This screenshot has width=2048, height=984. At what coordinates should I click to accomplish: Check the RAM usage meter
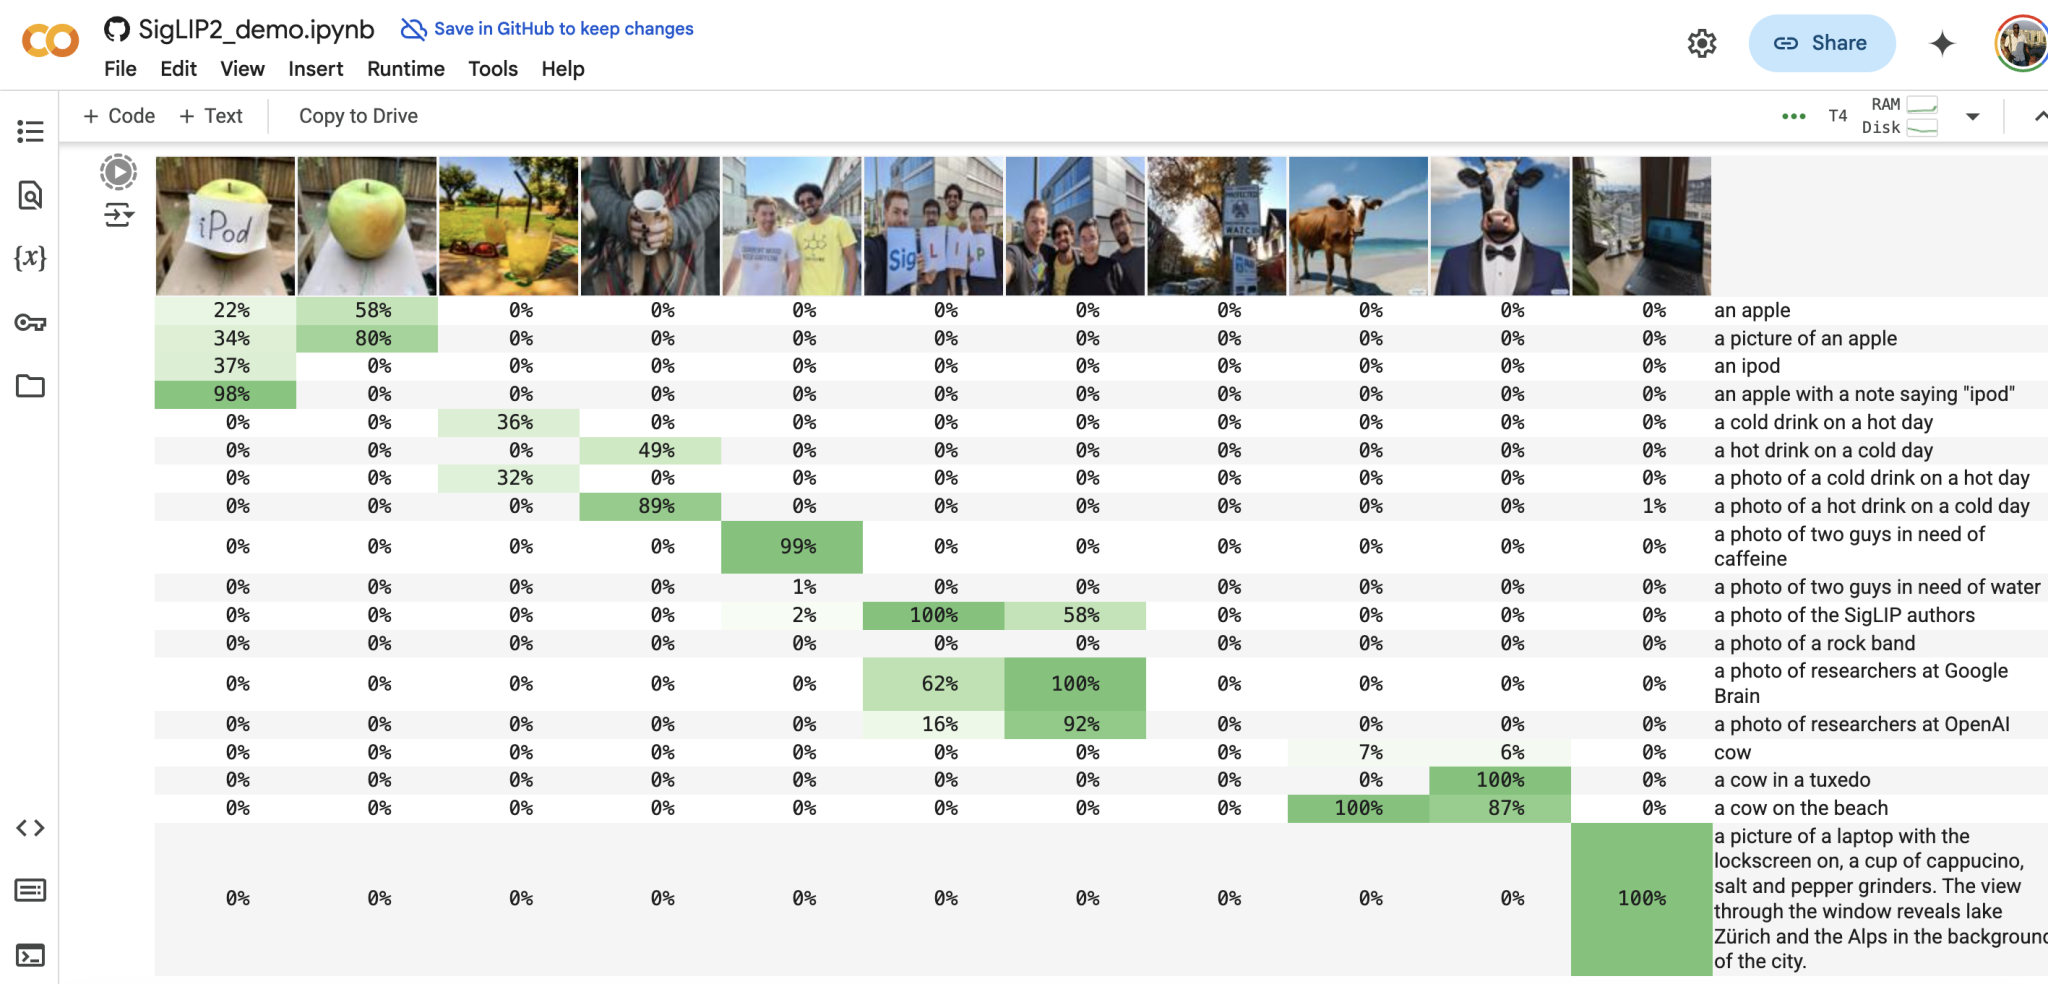pyautogui.click(x=1922, y=103)
